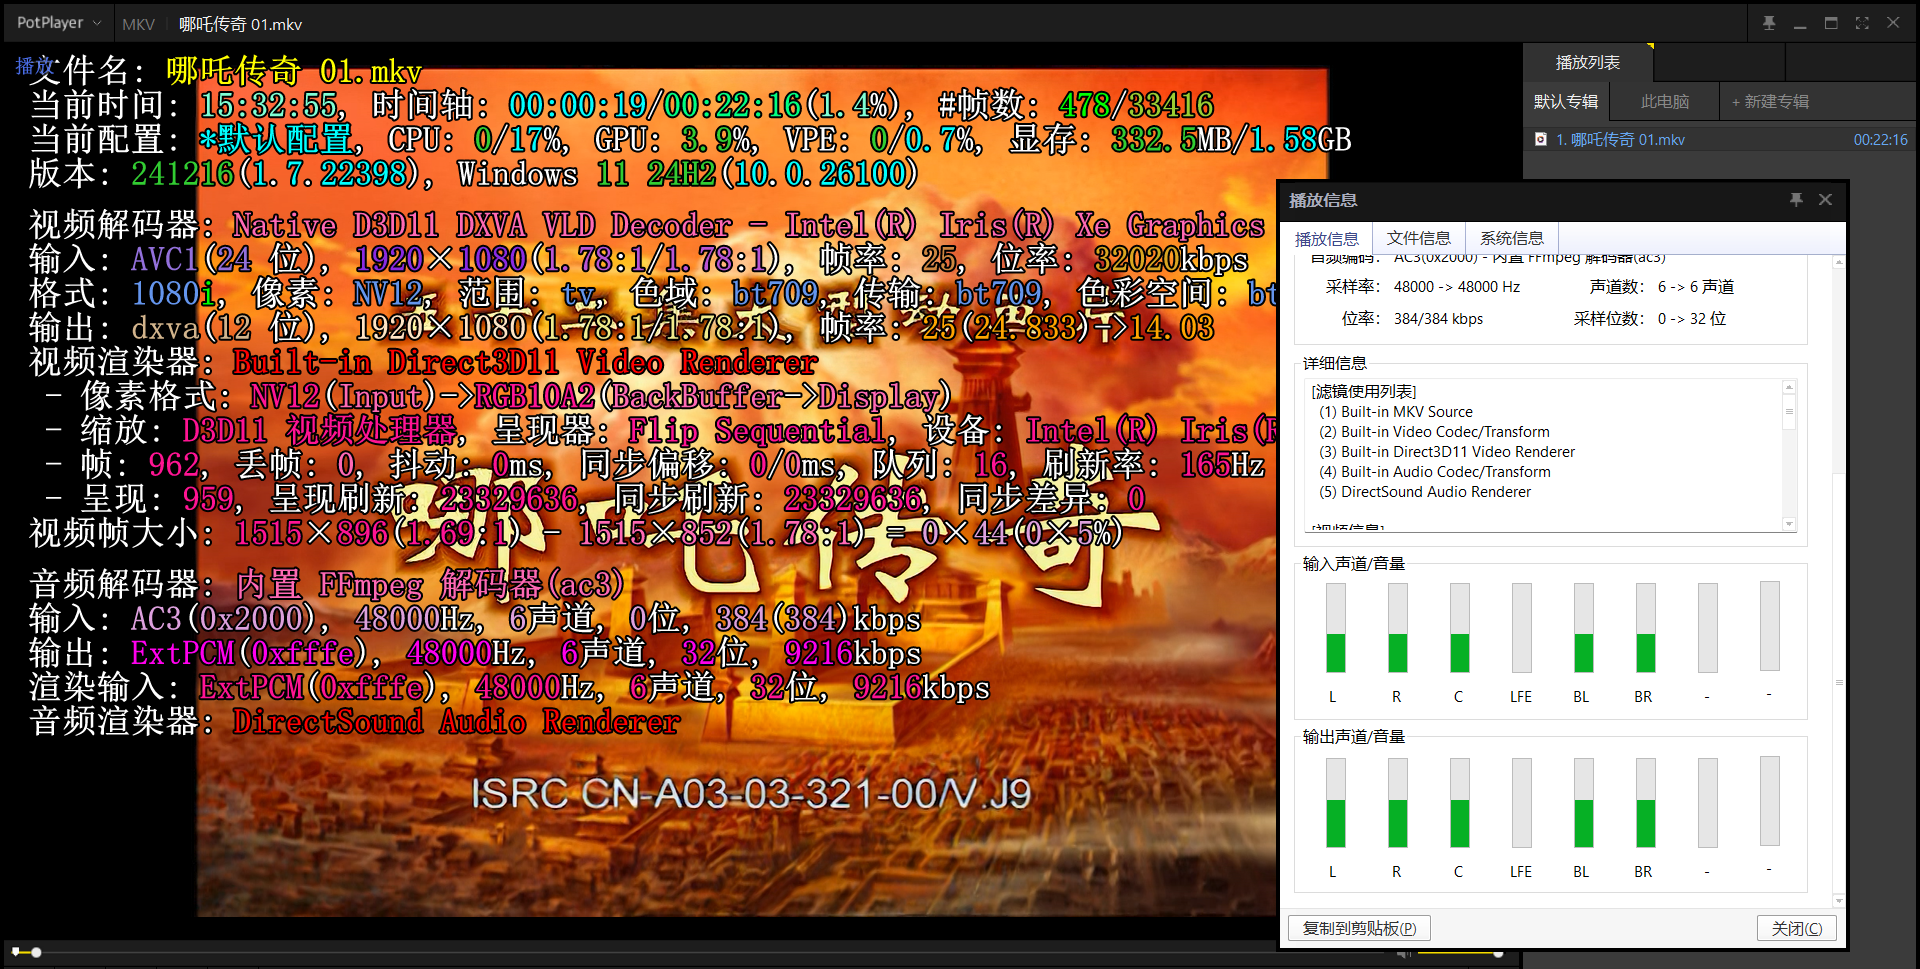
Task: Mute audio with the speaker icon
Action: [1404, 953]
